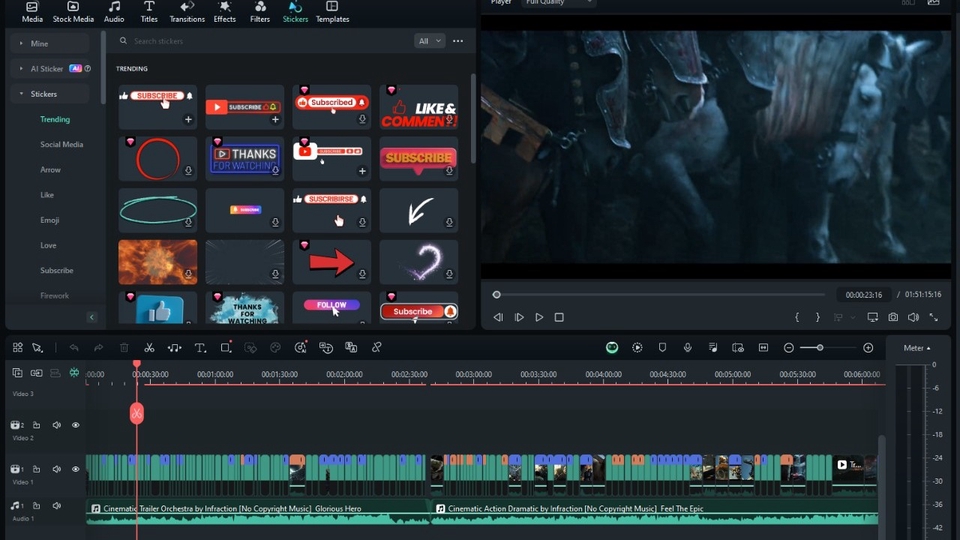Select the split scissors tool in timeline toolbar
The width and height of the screenshot is (960, 540).
point(149,348)
